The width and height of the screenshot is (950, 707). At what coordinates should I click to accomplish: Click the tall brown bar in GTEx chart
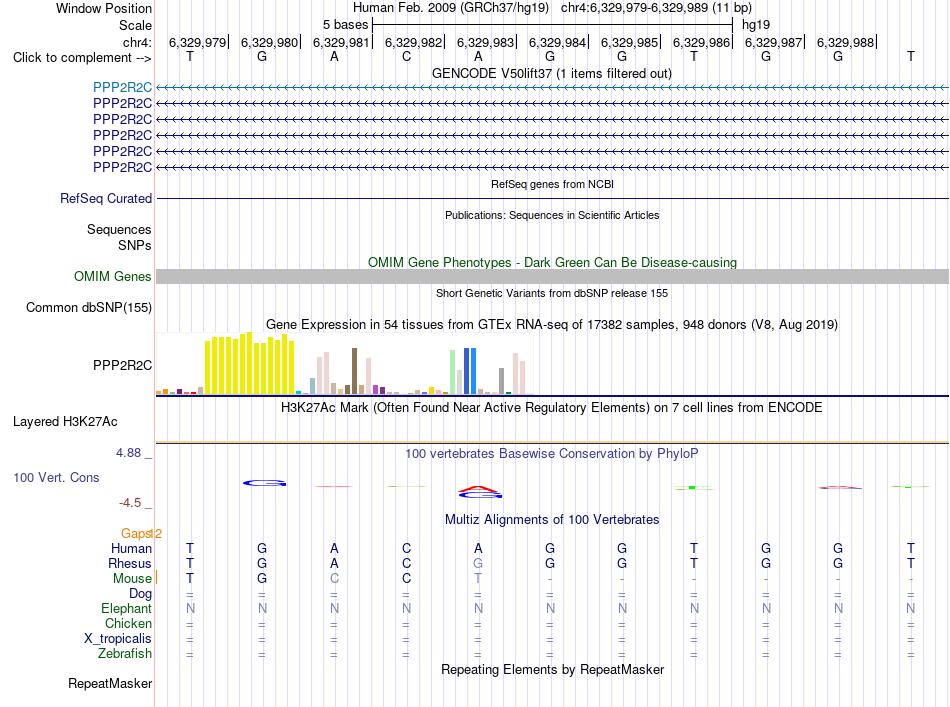pos(354,371)
